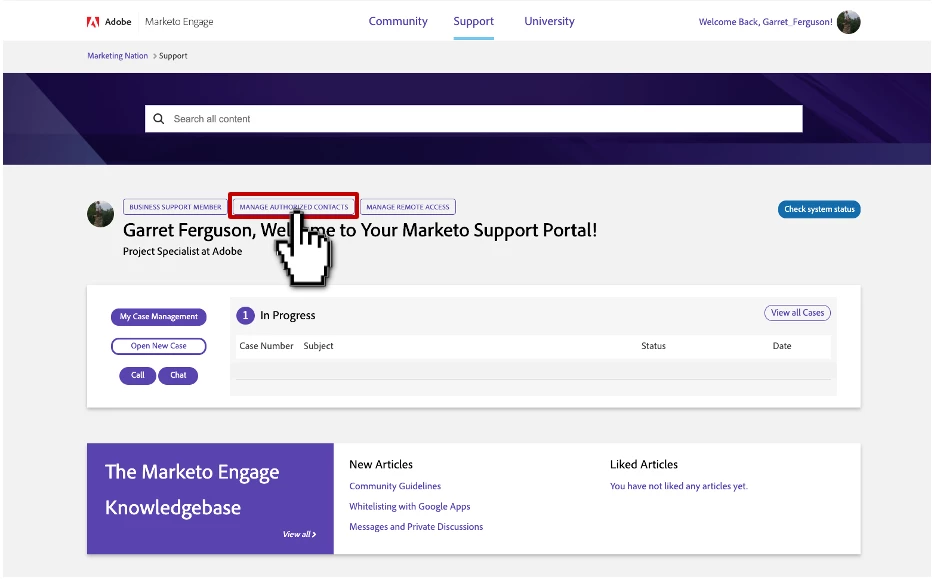Viewport: 932px width, 579px height.
Task: Click the Case Number column header
Action: click(266, 346)
